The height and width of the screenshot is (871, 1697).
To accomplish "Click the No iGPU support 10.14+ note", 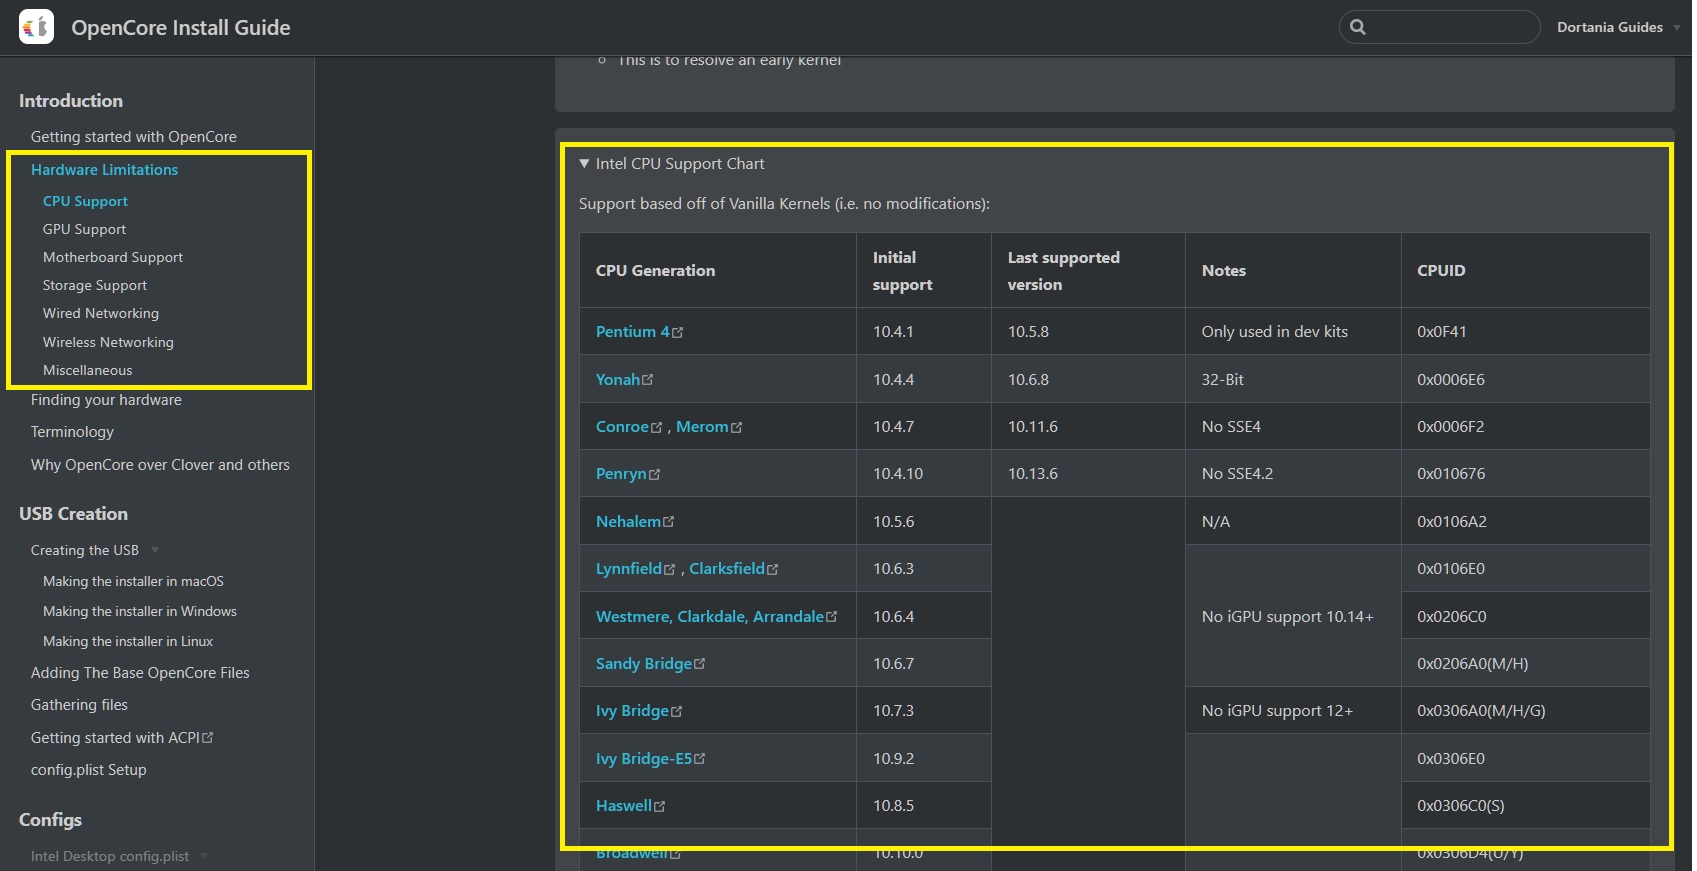I will point(1287,617).
